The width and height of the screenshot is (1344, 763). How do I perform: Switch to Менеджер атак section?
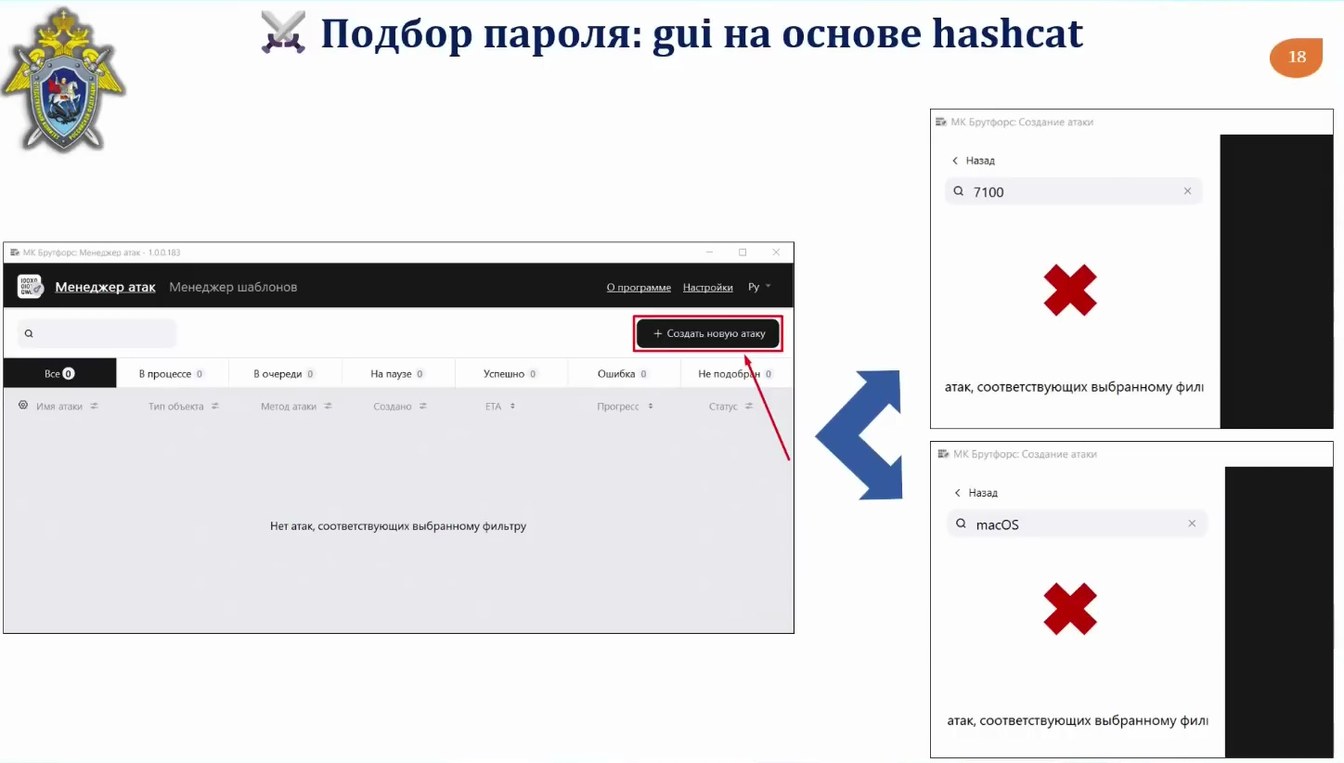click(x=105, y=287)
